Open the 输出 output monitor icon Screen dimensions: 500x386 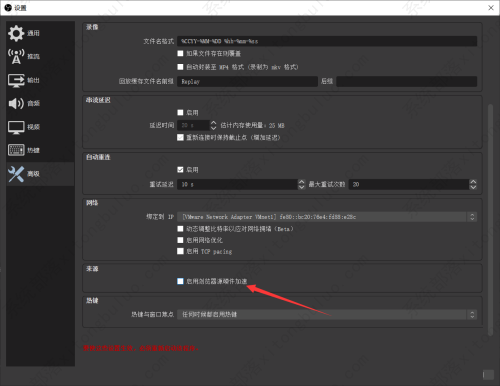coord(16,80)
